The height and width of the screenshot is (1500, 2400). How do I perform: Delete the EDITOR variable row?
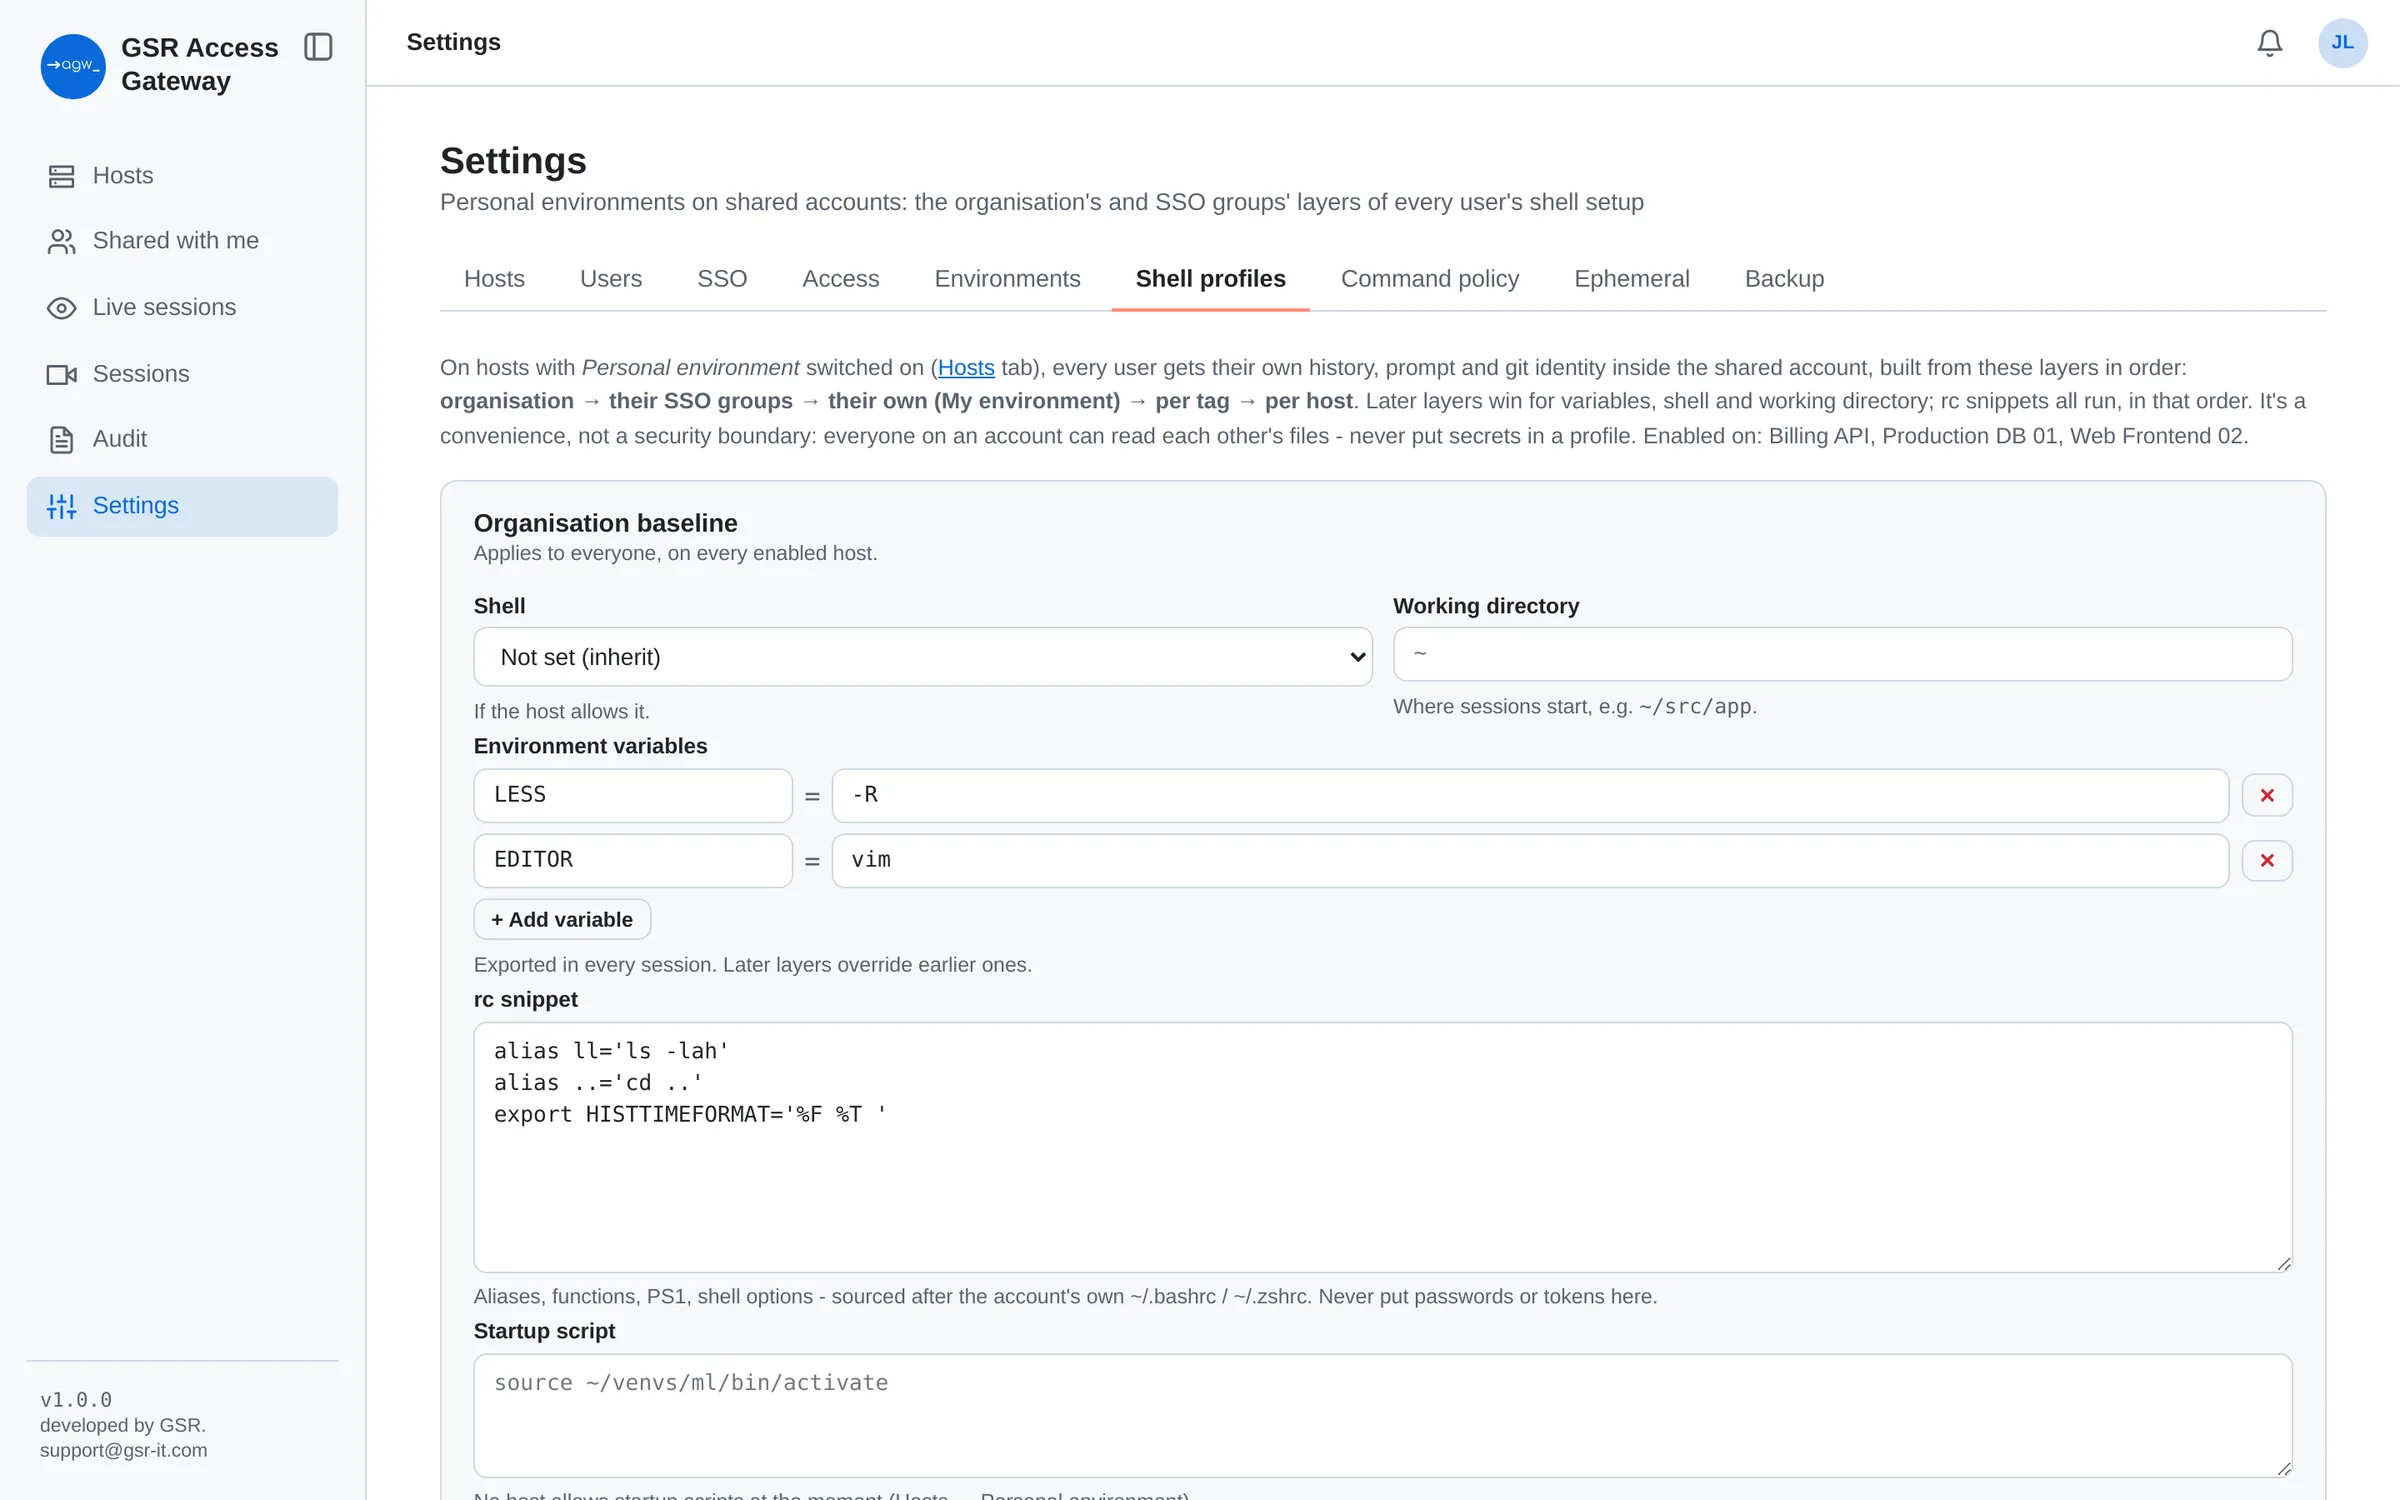[2266, 860]
